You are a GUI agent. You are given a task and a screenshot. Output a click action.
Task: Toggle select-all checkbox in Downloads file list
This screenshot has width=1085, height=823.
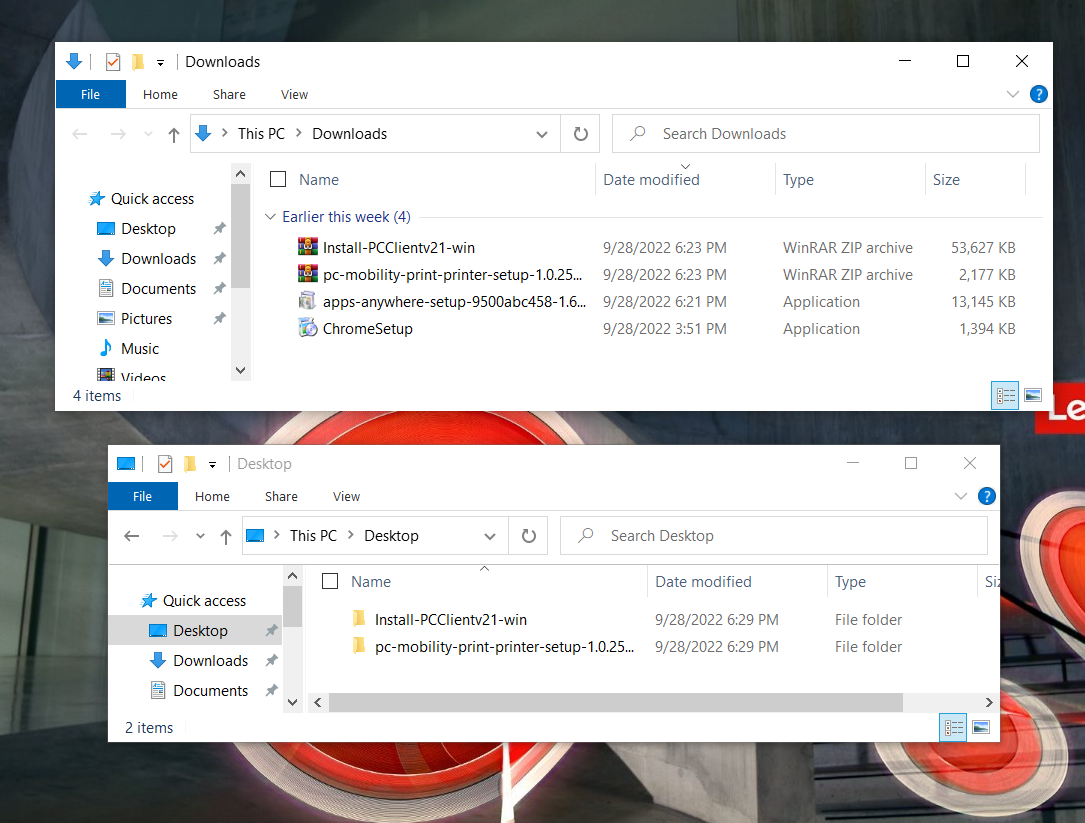[x=278, y=179]
